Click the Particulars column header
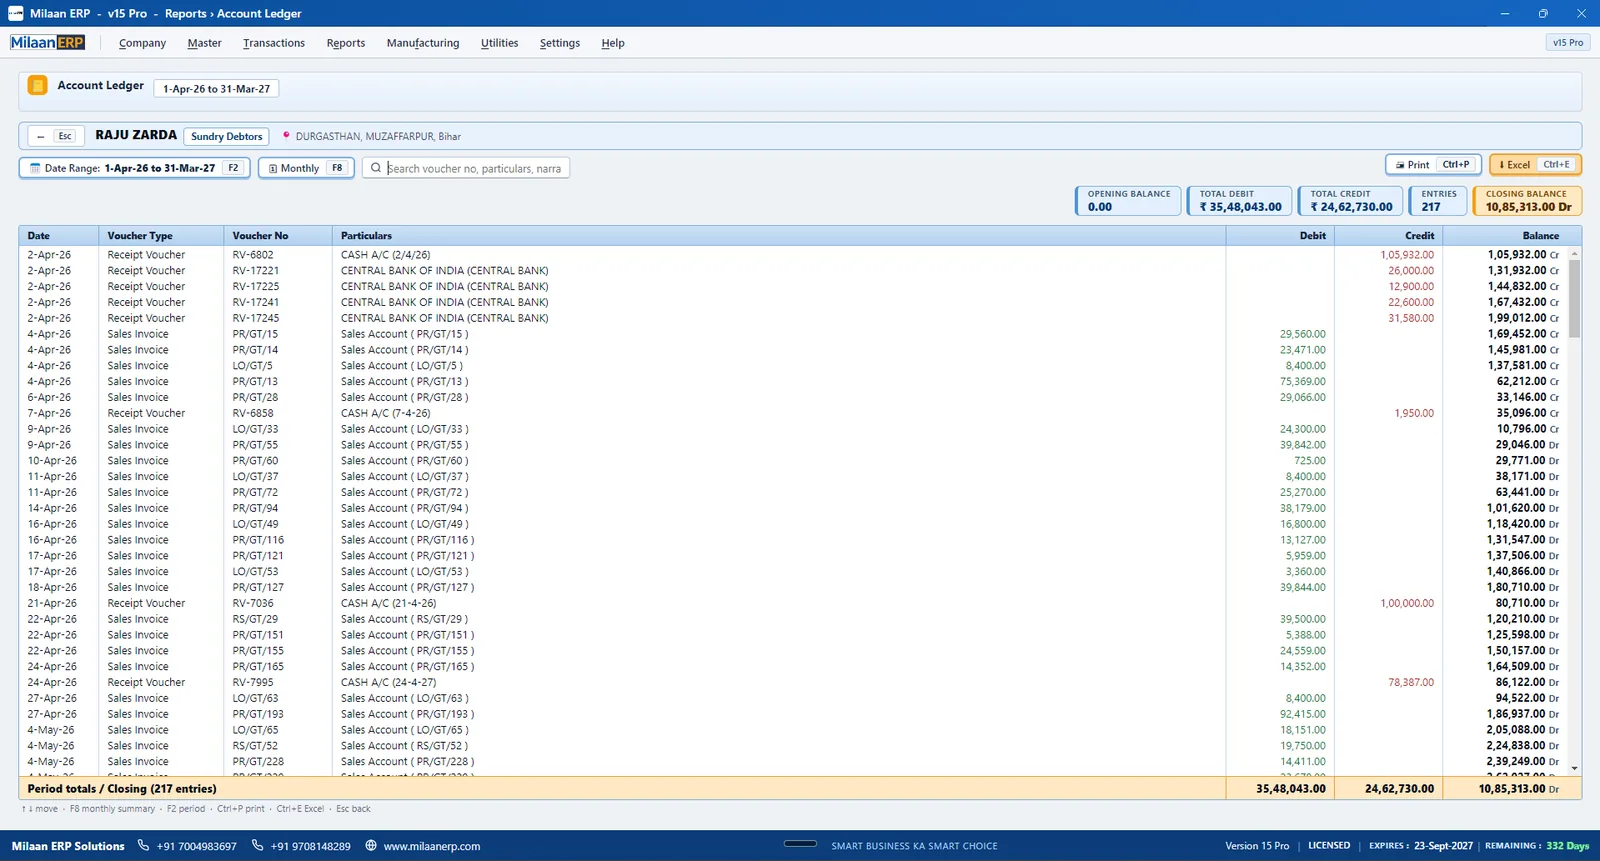1600x861 pixels. (x=779, y=236)
